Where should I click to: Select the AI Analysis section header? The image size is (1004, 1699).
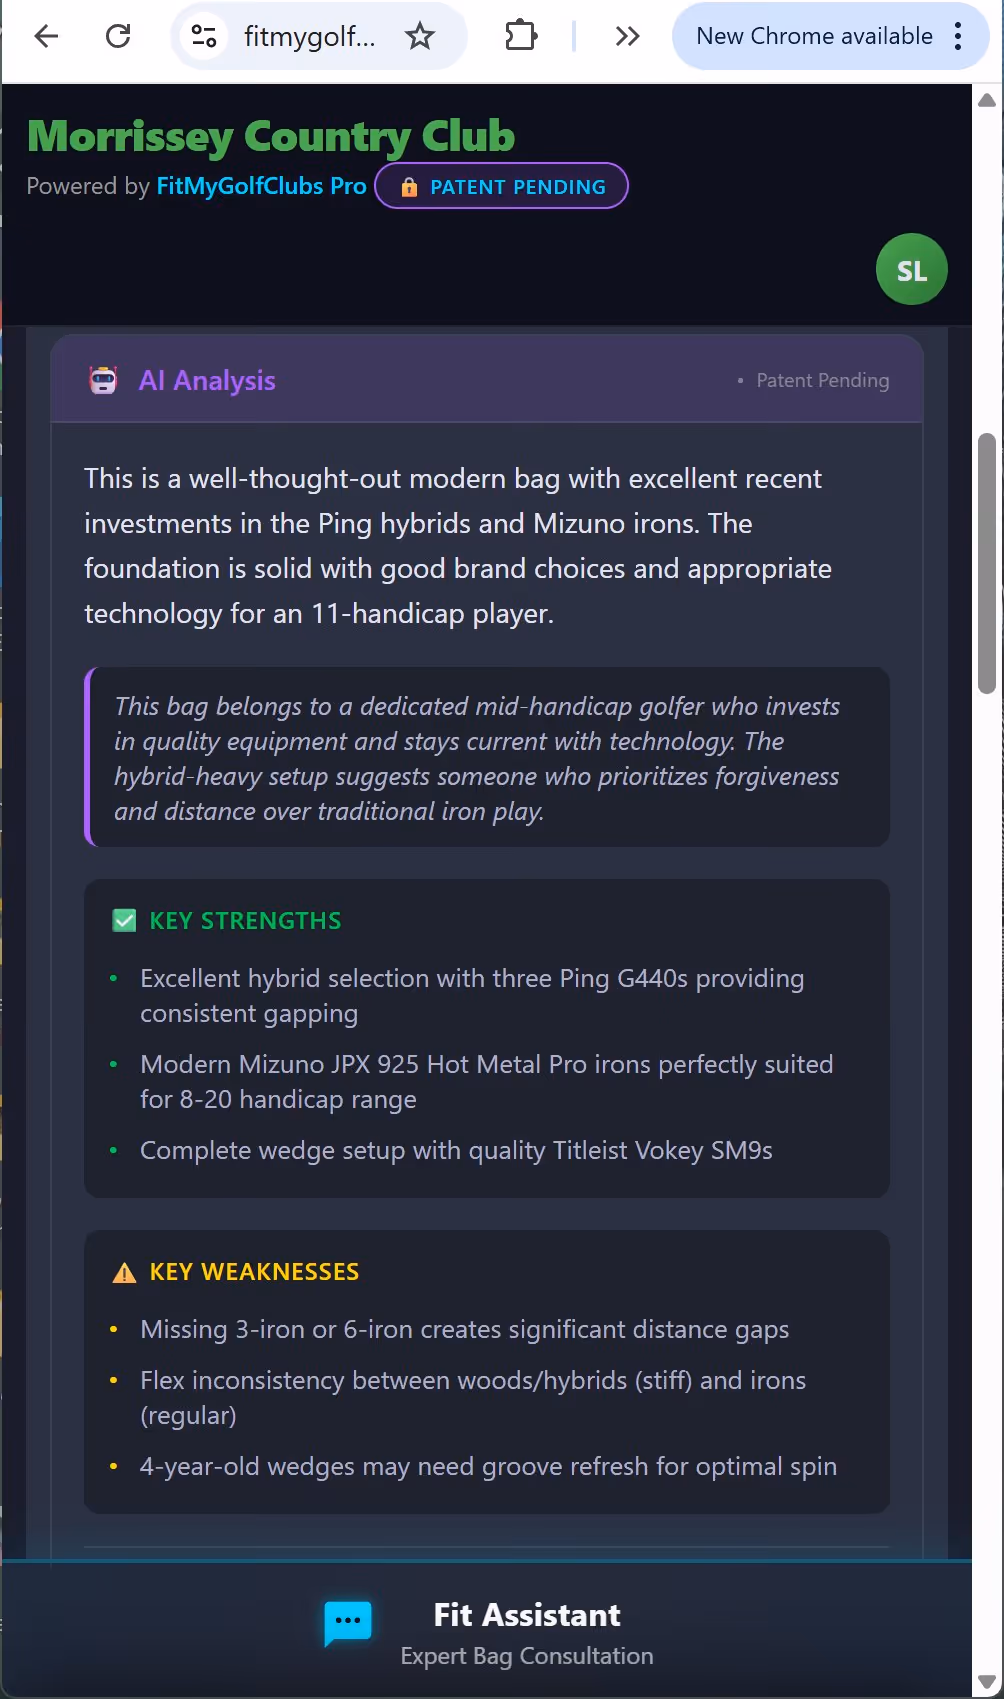coord(207,380)
